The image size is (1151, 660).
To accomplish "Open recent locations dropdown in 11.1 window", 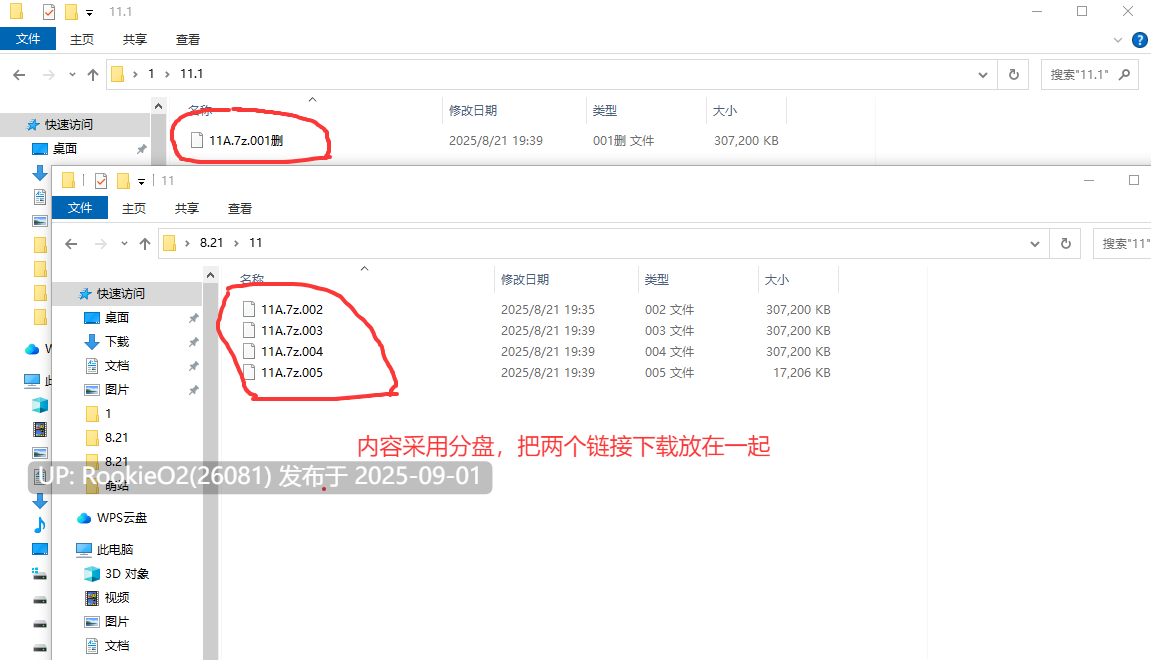I will point(72,74).
